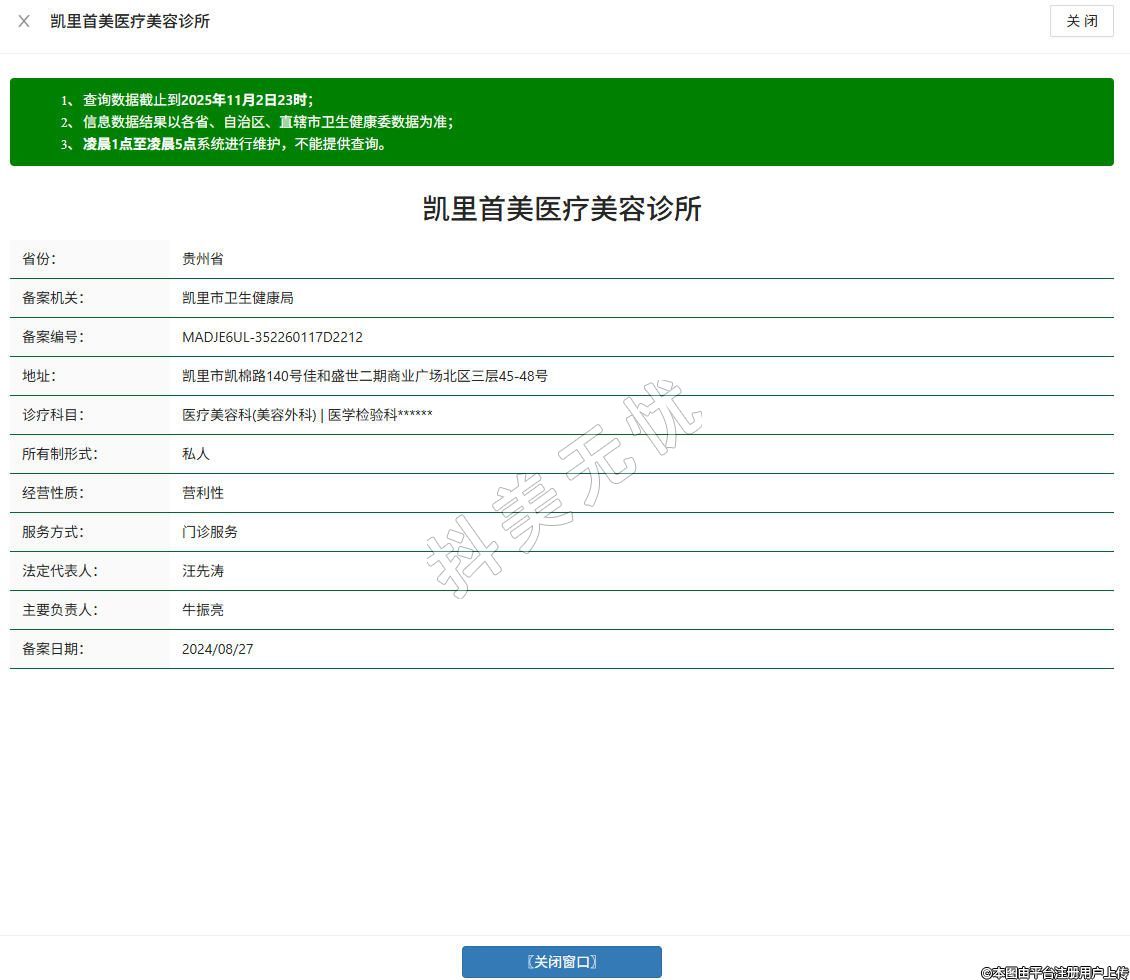This screenshot has height=980, width=1130.
Task: Click the service type value 门诊服务
Action: pyautogui.click(x=210, y=532)
